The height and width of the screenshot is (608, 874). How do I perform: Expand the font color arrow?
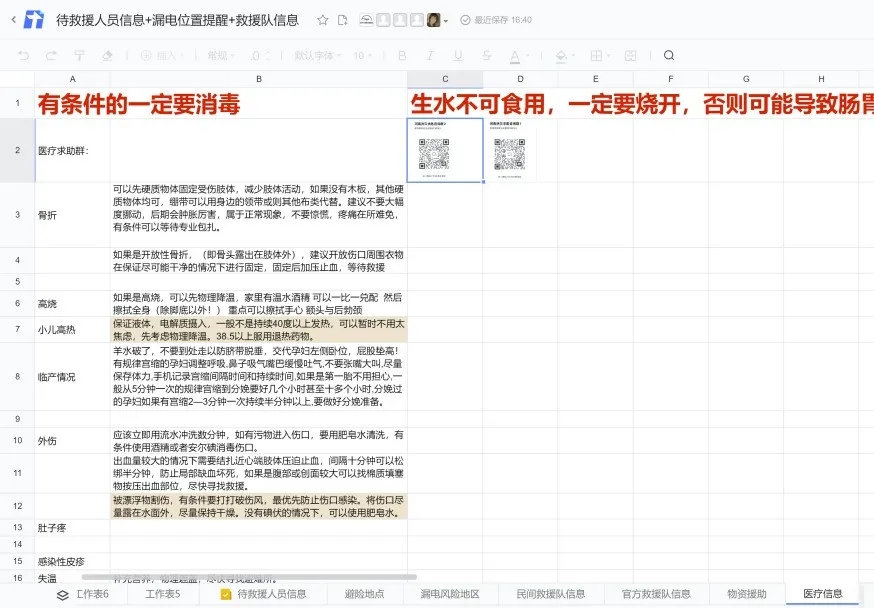click(527, 56)
